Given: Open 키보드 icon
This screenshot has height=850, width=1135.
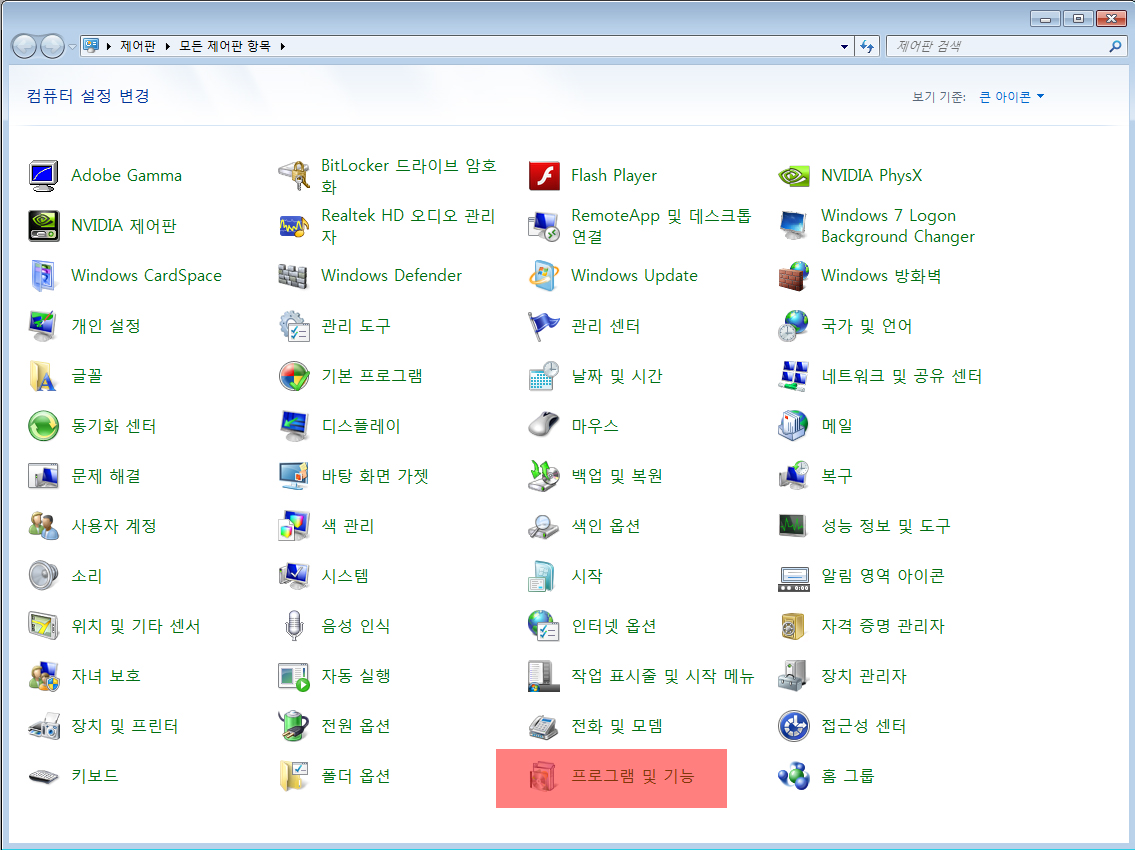Looking at the screenshot, I should click(x=43, y=776).
